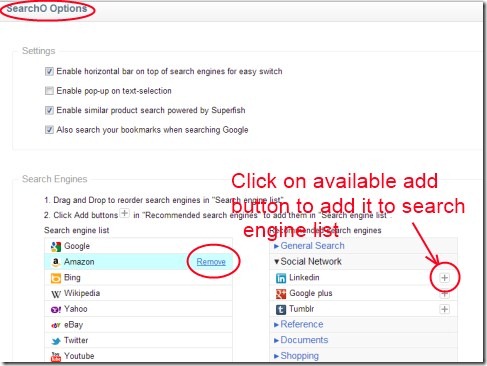Select the Yahoo row text

pos(76,309)
